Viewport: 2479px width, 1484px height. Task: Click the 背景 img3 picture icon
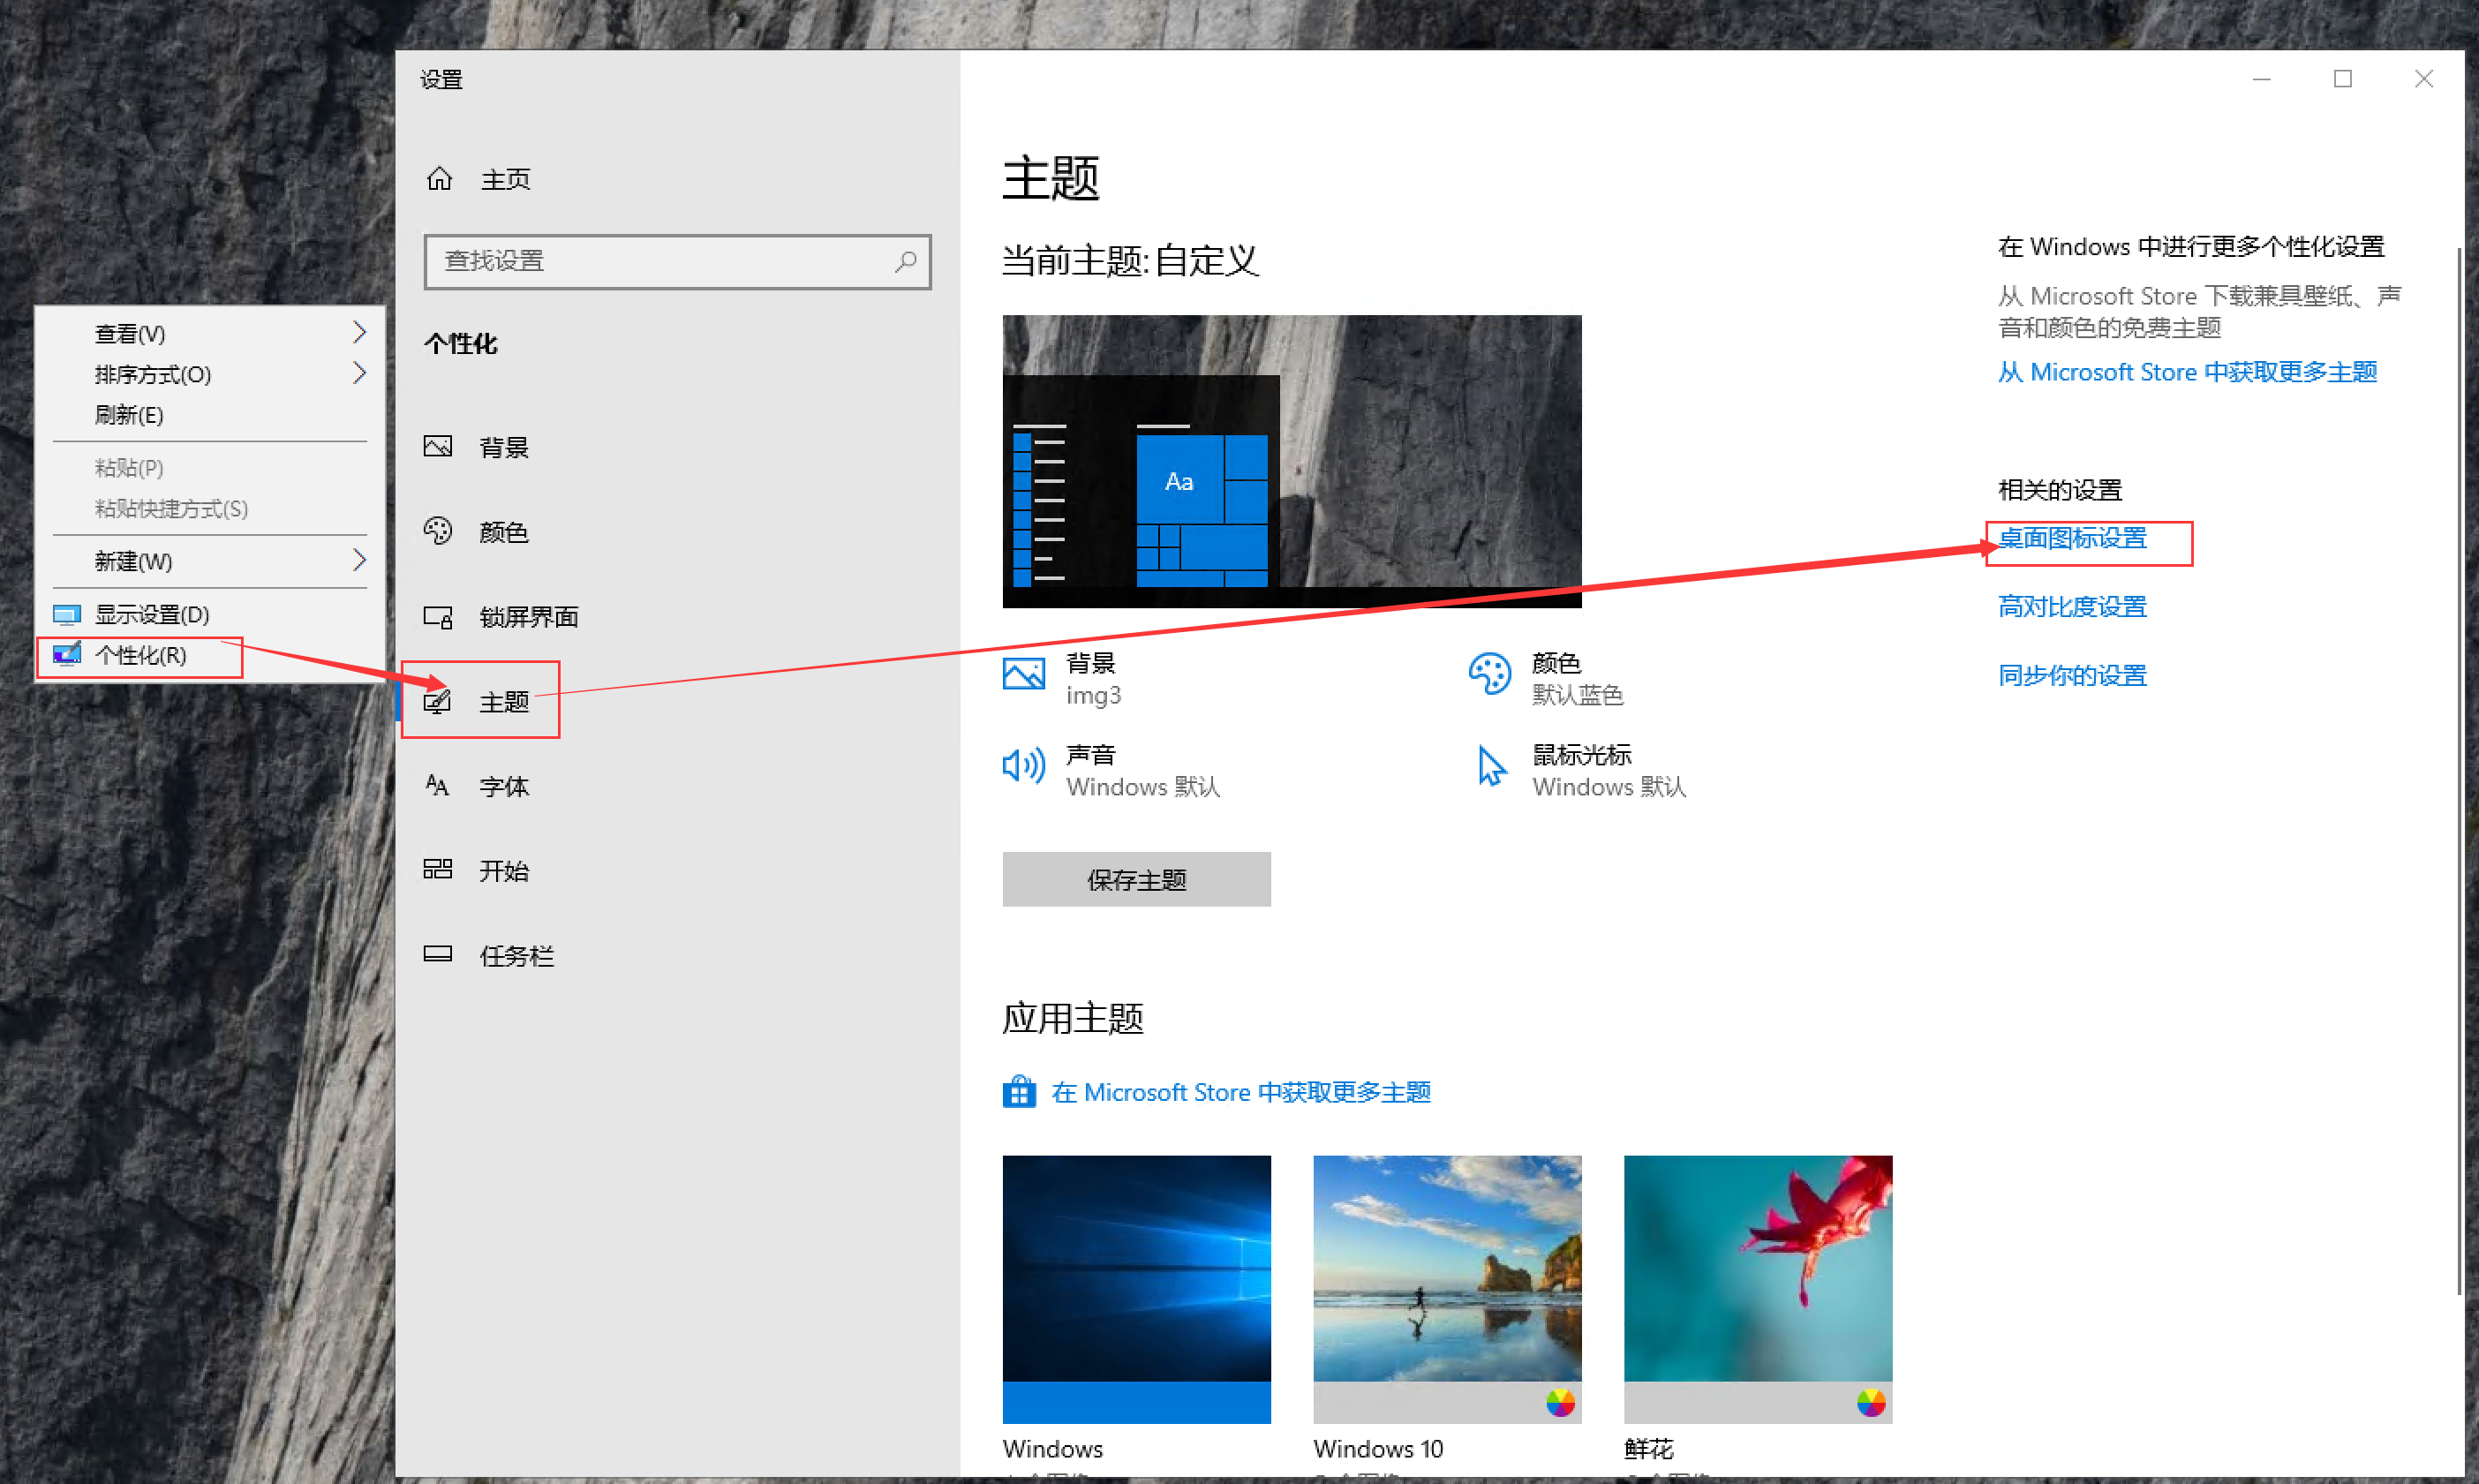[1023, 673]
